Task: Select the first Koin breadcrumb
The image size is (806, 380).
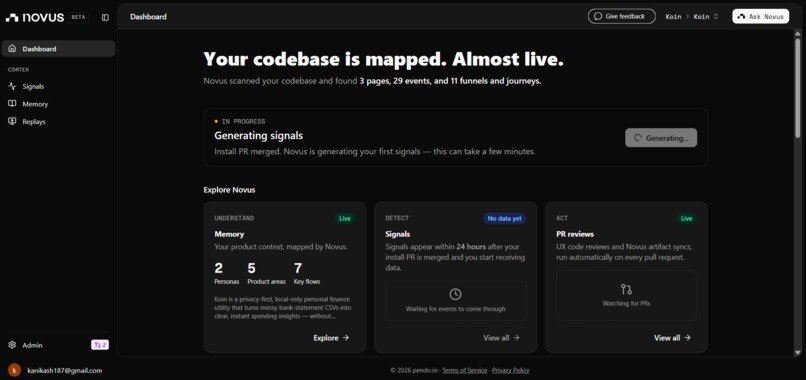Action: (x=673, y=16)
